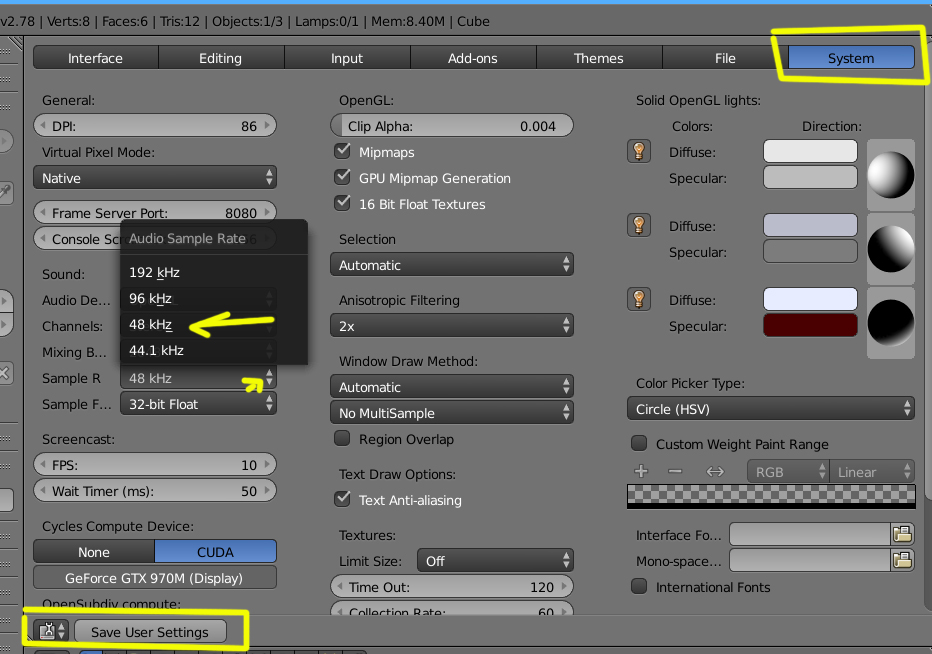The height and width of the screenshot is (654, 932).
Task: Click the Clip Alpha value field
Action: (x=452, y=125)
